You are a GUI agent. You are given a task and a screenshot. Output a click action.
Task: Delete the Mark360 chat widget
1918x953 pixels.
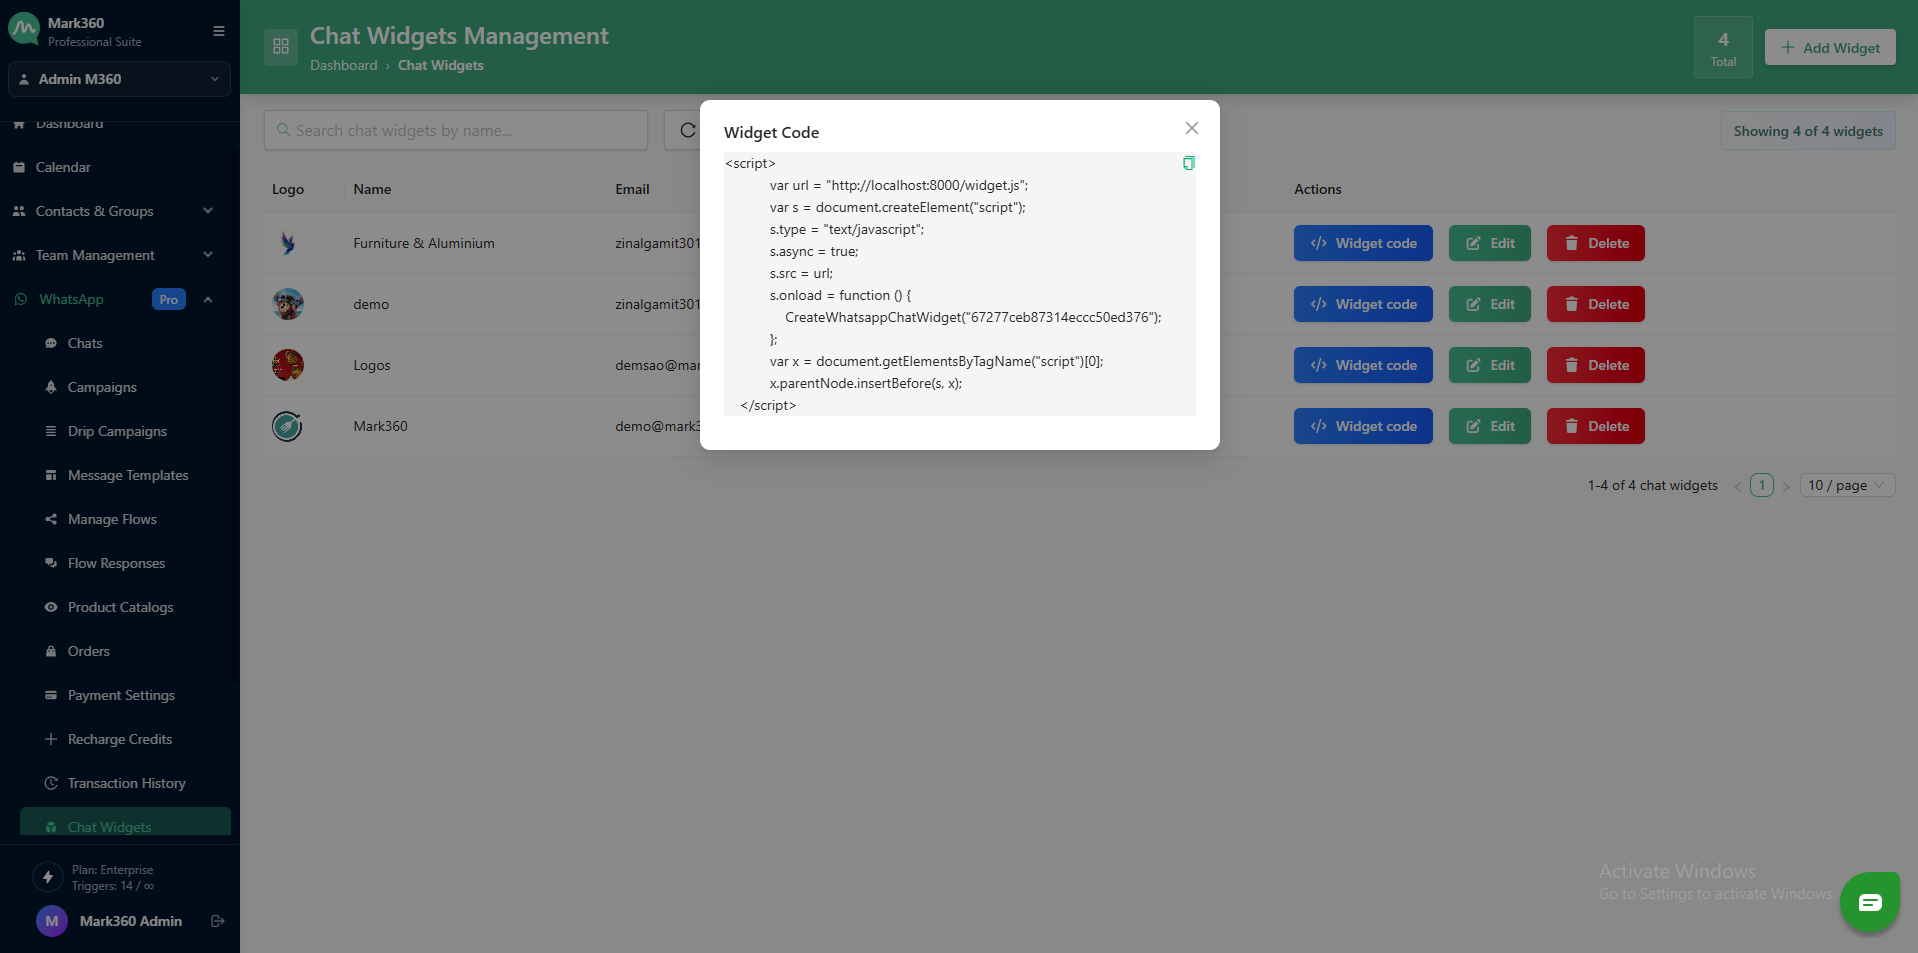(1595, 426)
